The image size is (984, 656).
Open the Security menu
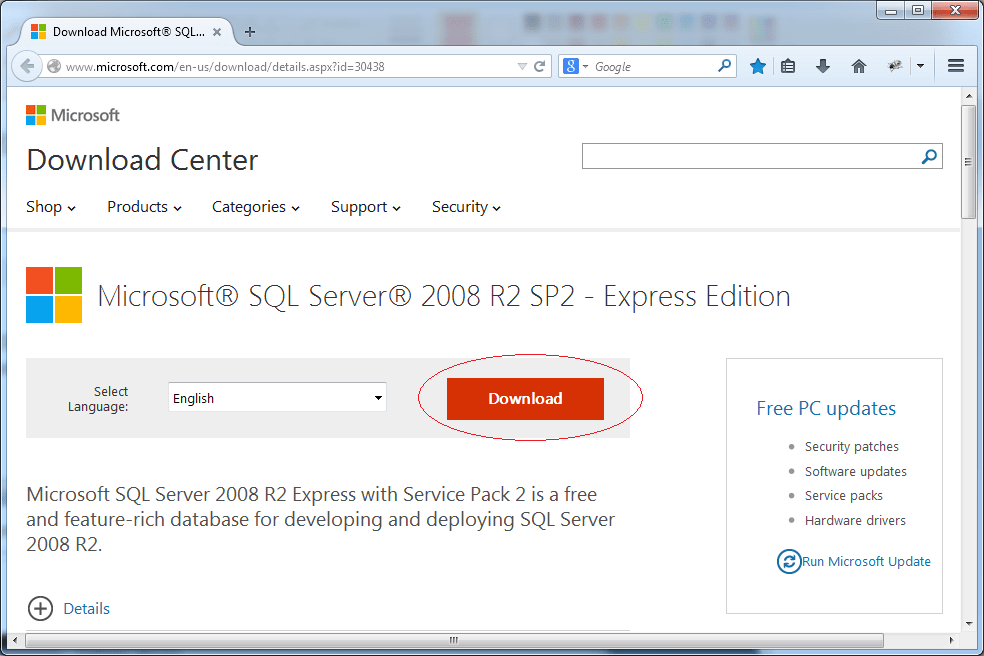466,207
